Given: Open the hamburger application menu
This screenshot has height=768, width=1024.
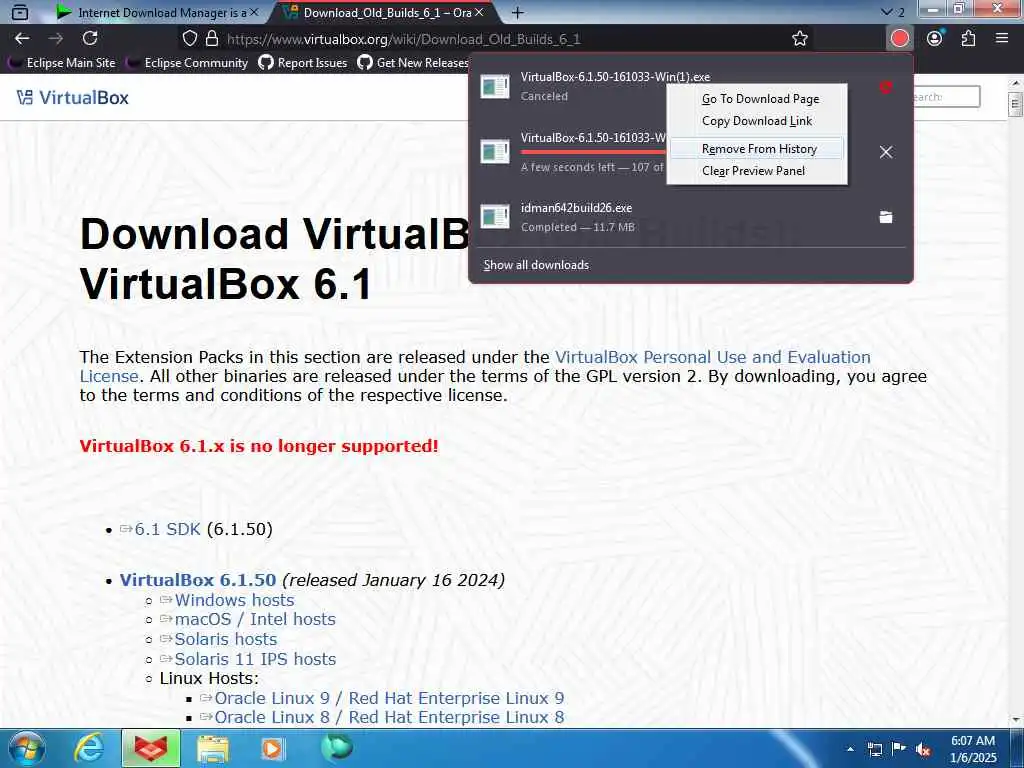Looking at the screenshot, I should click(x=1002, y=38).
